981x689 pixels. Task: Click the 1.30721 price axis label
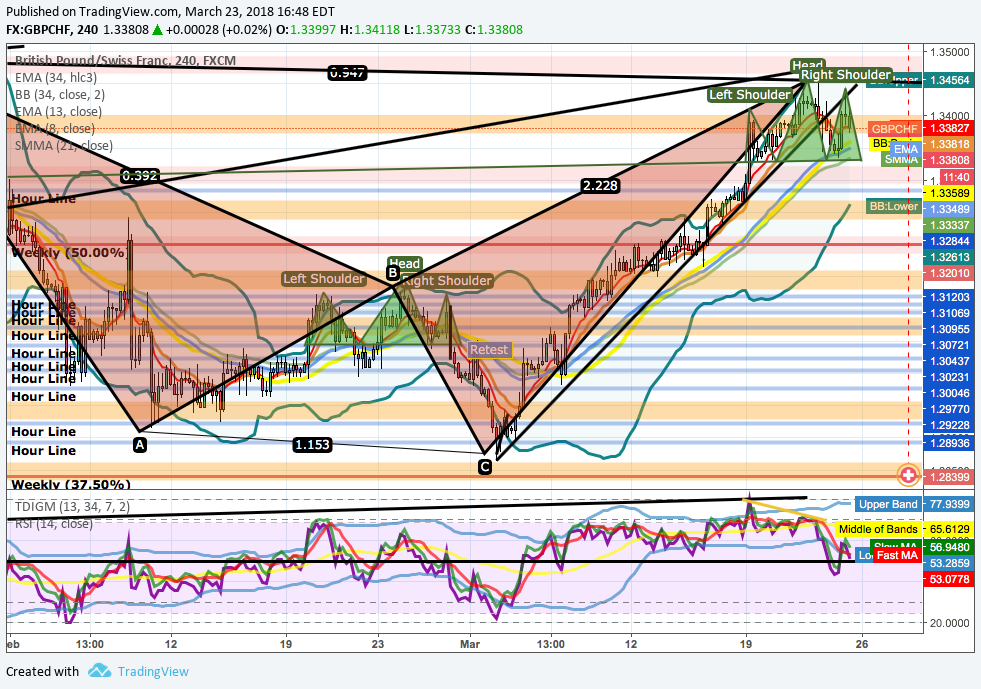[949, 345]
